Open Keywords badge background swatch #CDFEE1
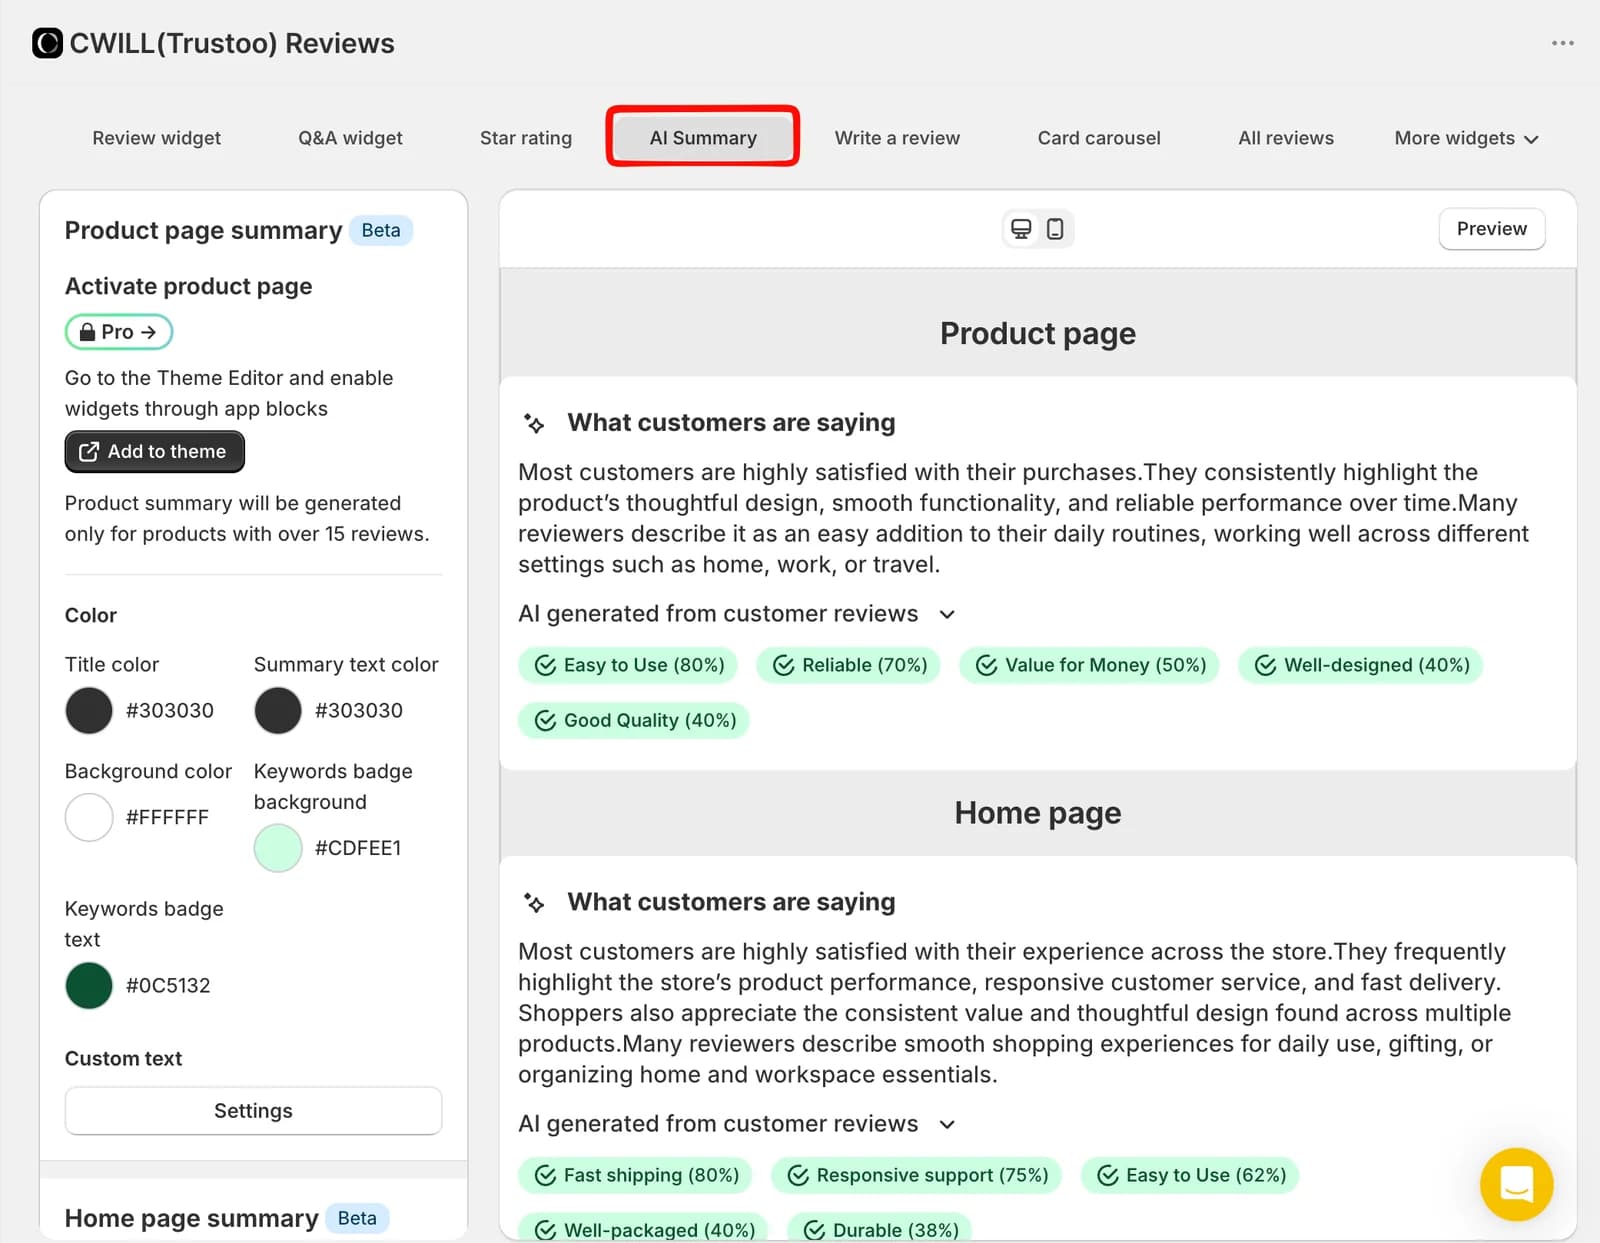Viewport: 1600px width, 1243px height. [278, 848]
